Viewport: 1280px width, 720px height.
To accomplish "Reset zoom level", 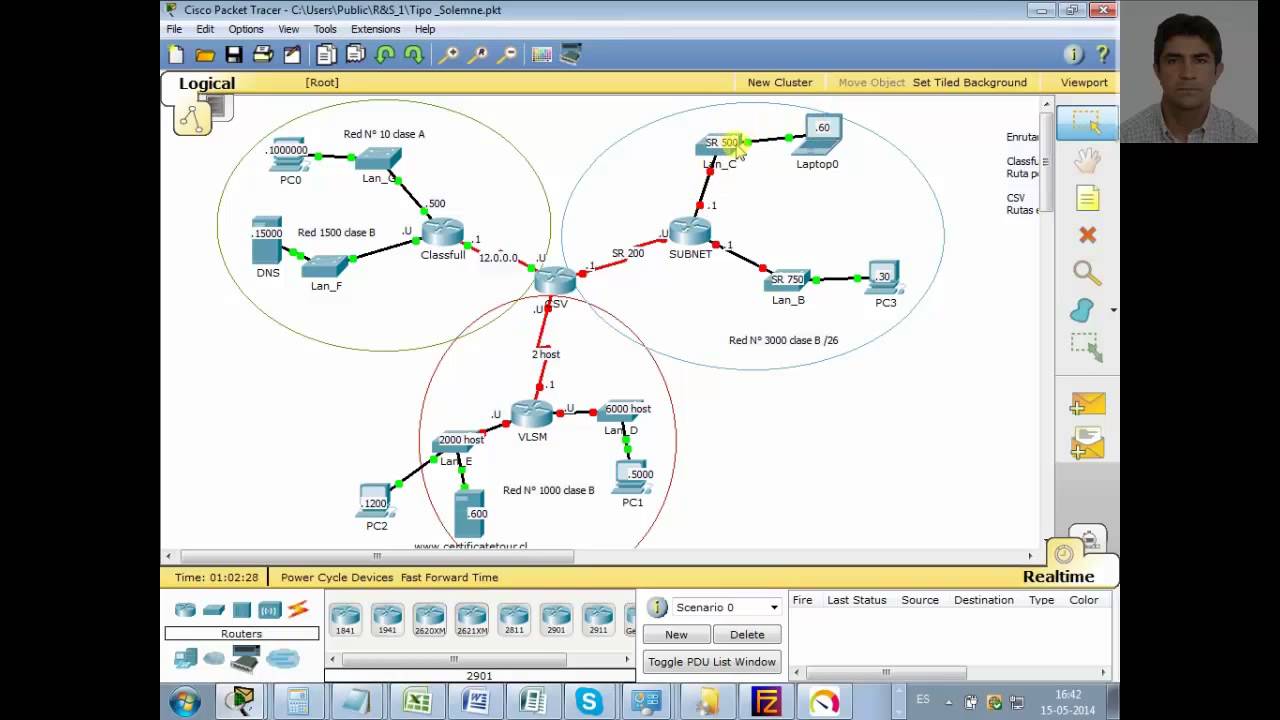I will (478, 55).
